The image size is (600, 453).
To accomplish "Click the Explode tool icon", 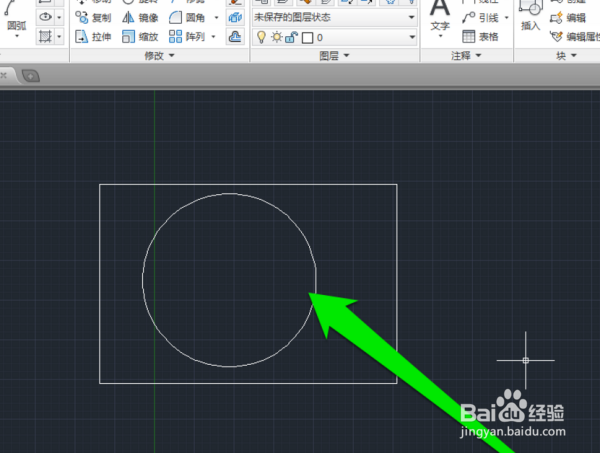I will coord(235,18).
